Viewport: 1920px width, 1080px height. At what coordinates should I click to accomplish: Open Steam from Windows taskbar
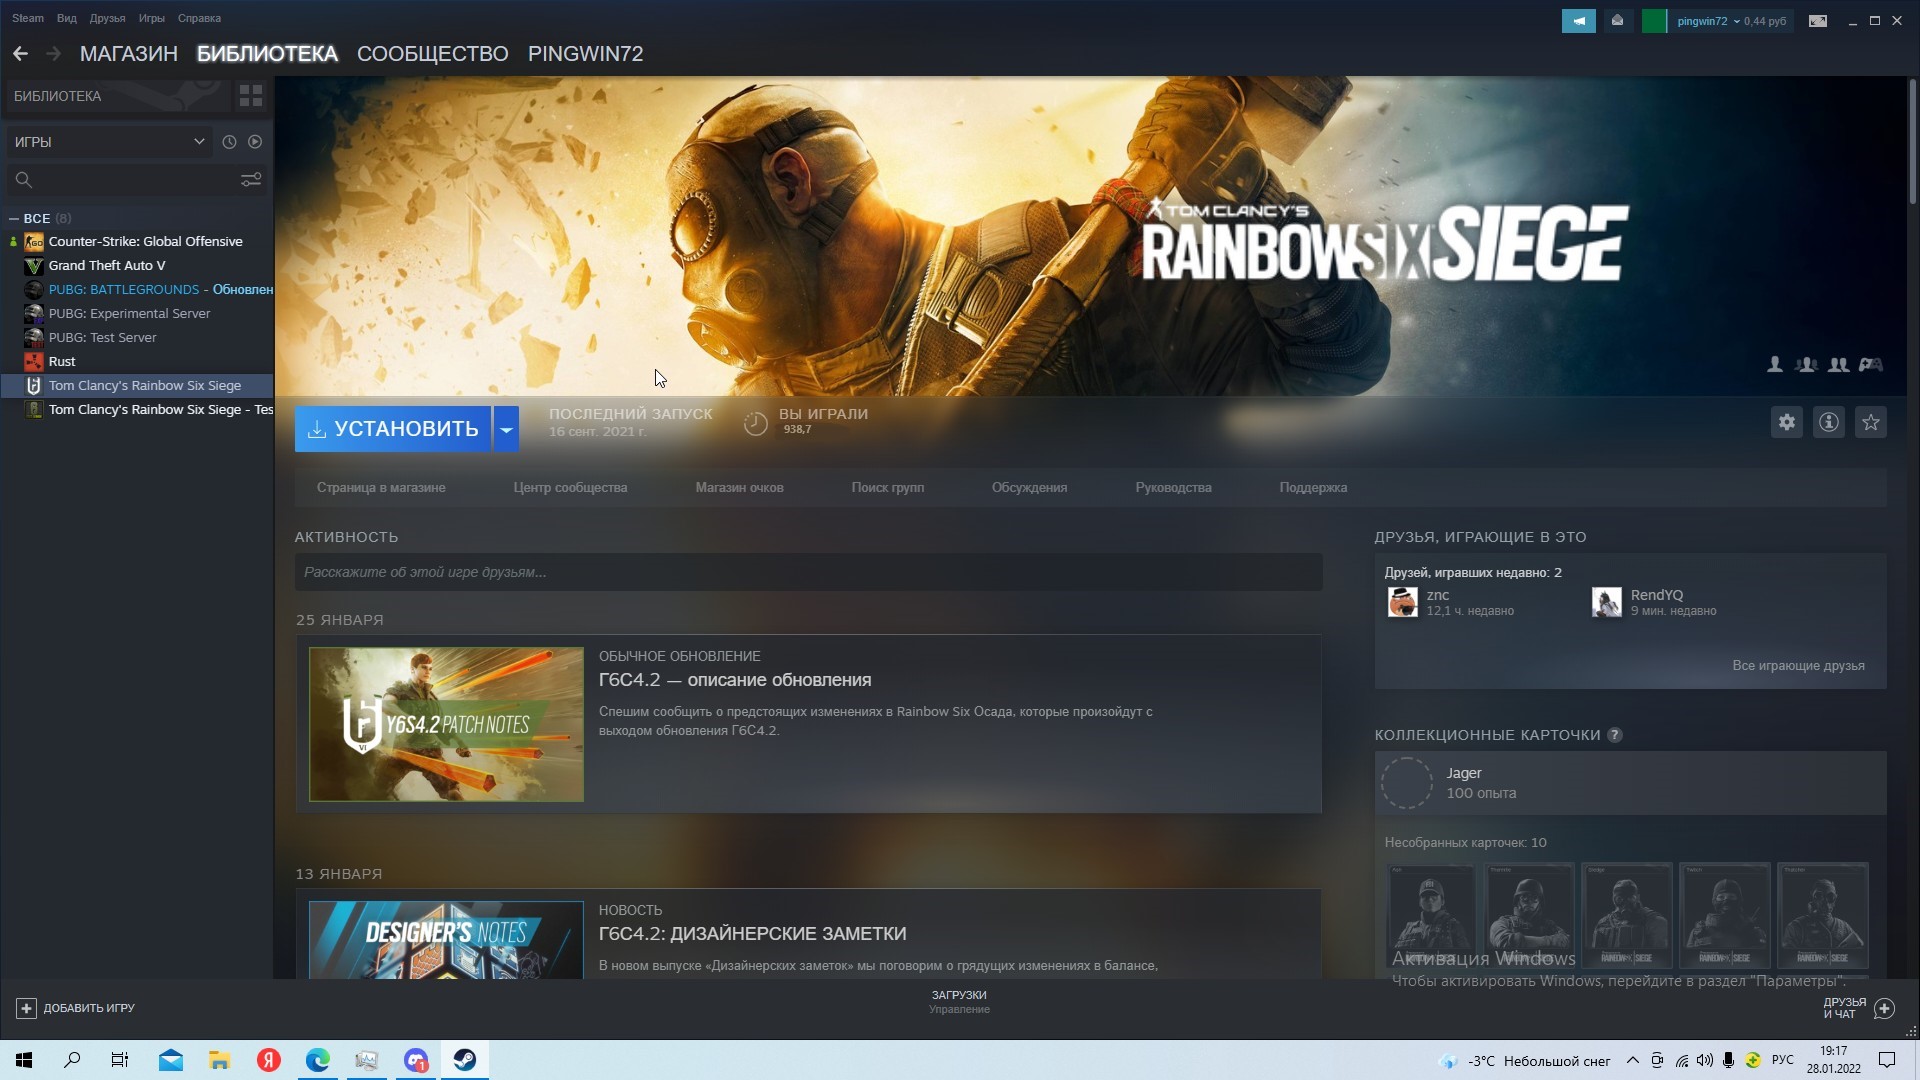tap(465, 1060)
